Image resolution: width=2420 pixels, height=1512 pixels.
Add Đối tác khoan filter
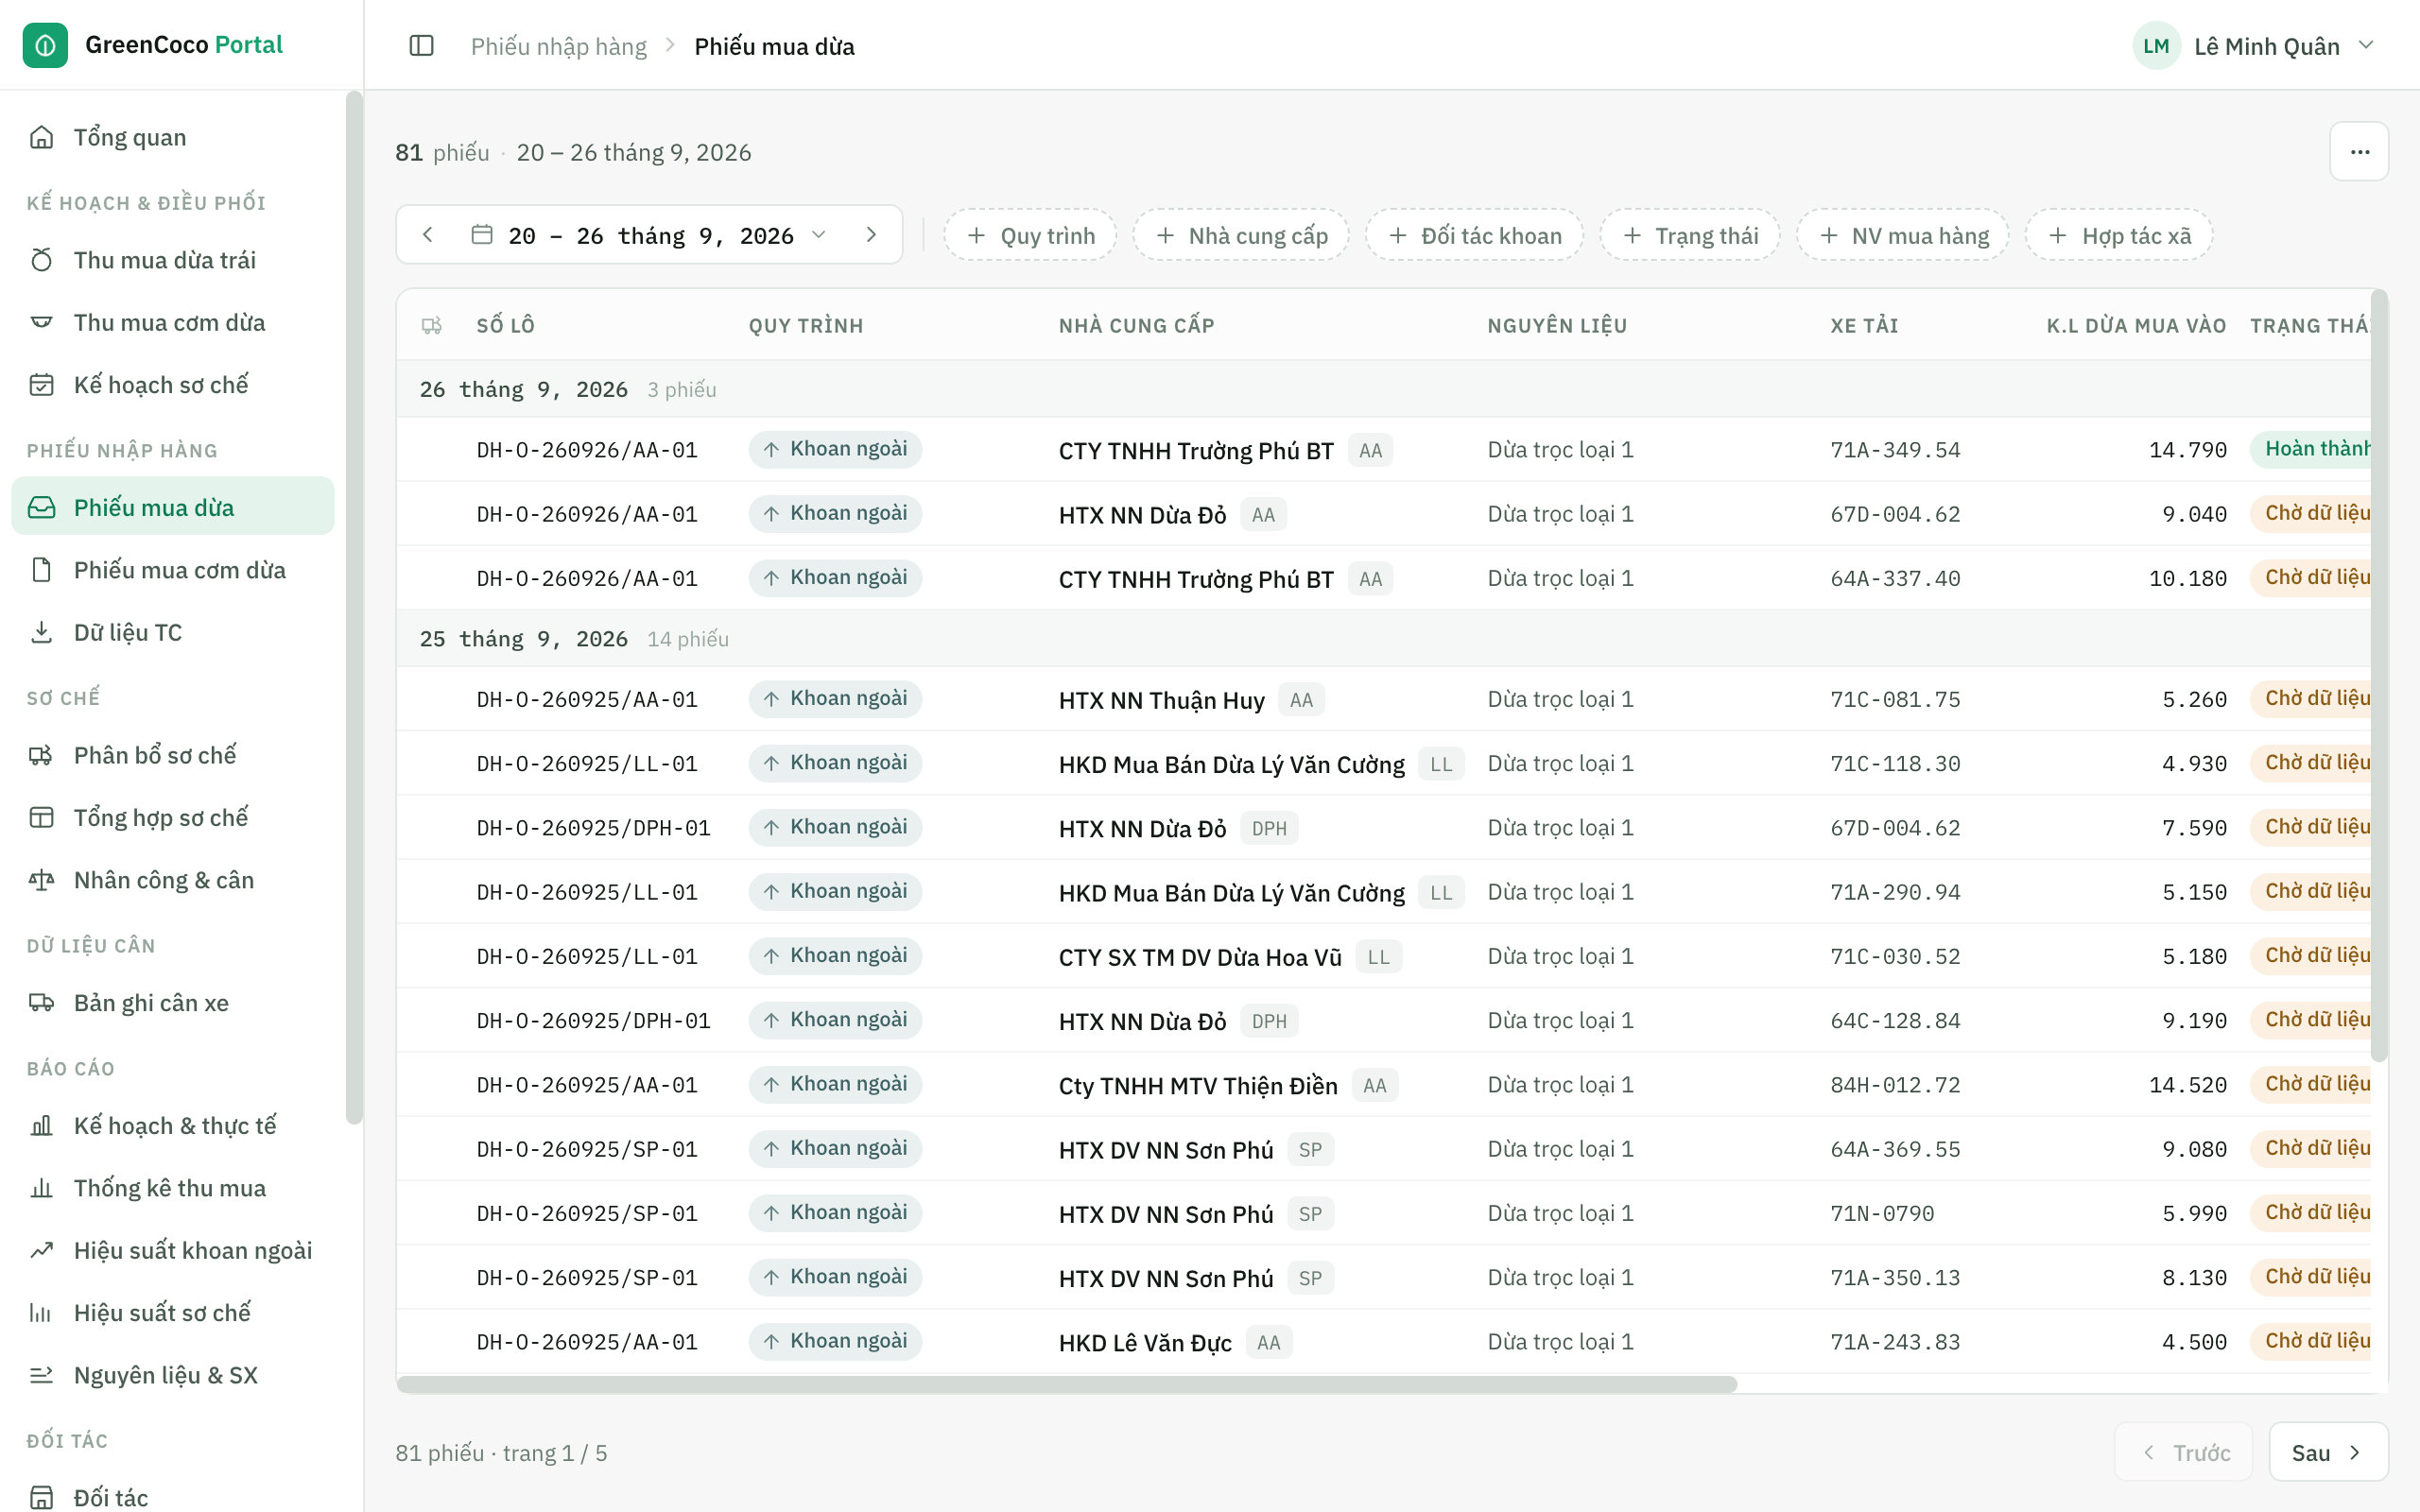click(x=1475, y=235)
